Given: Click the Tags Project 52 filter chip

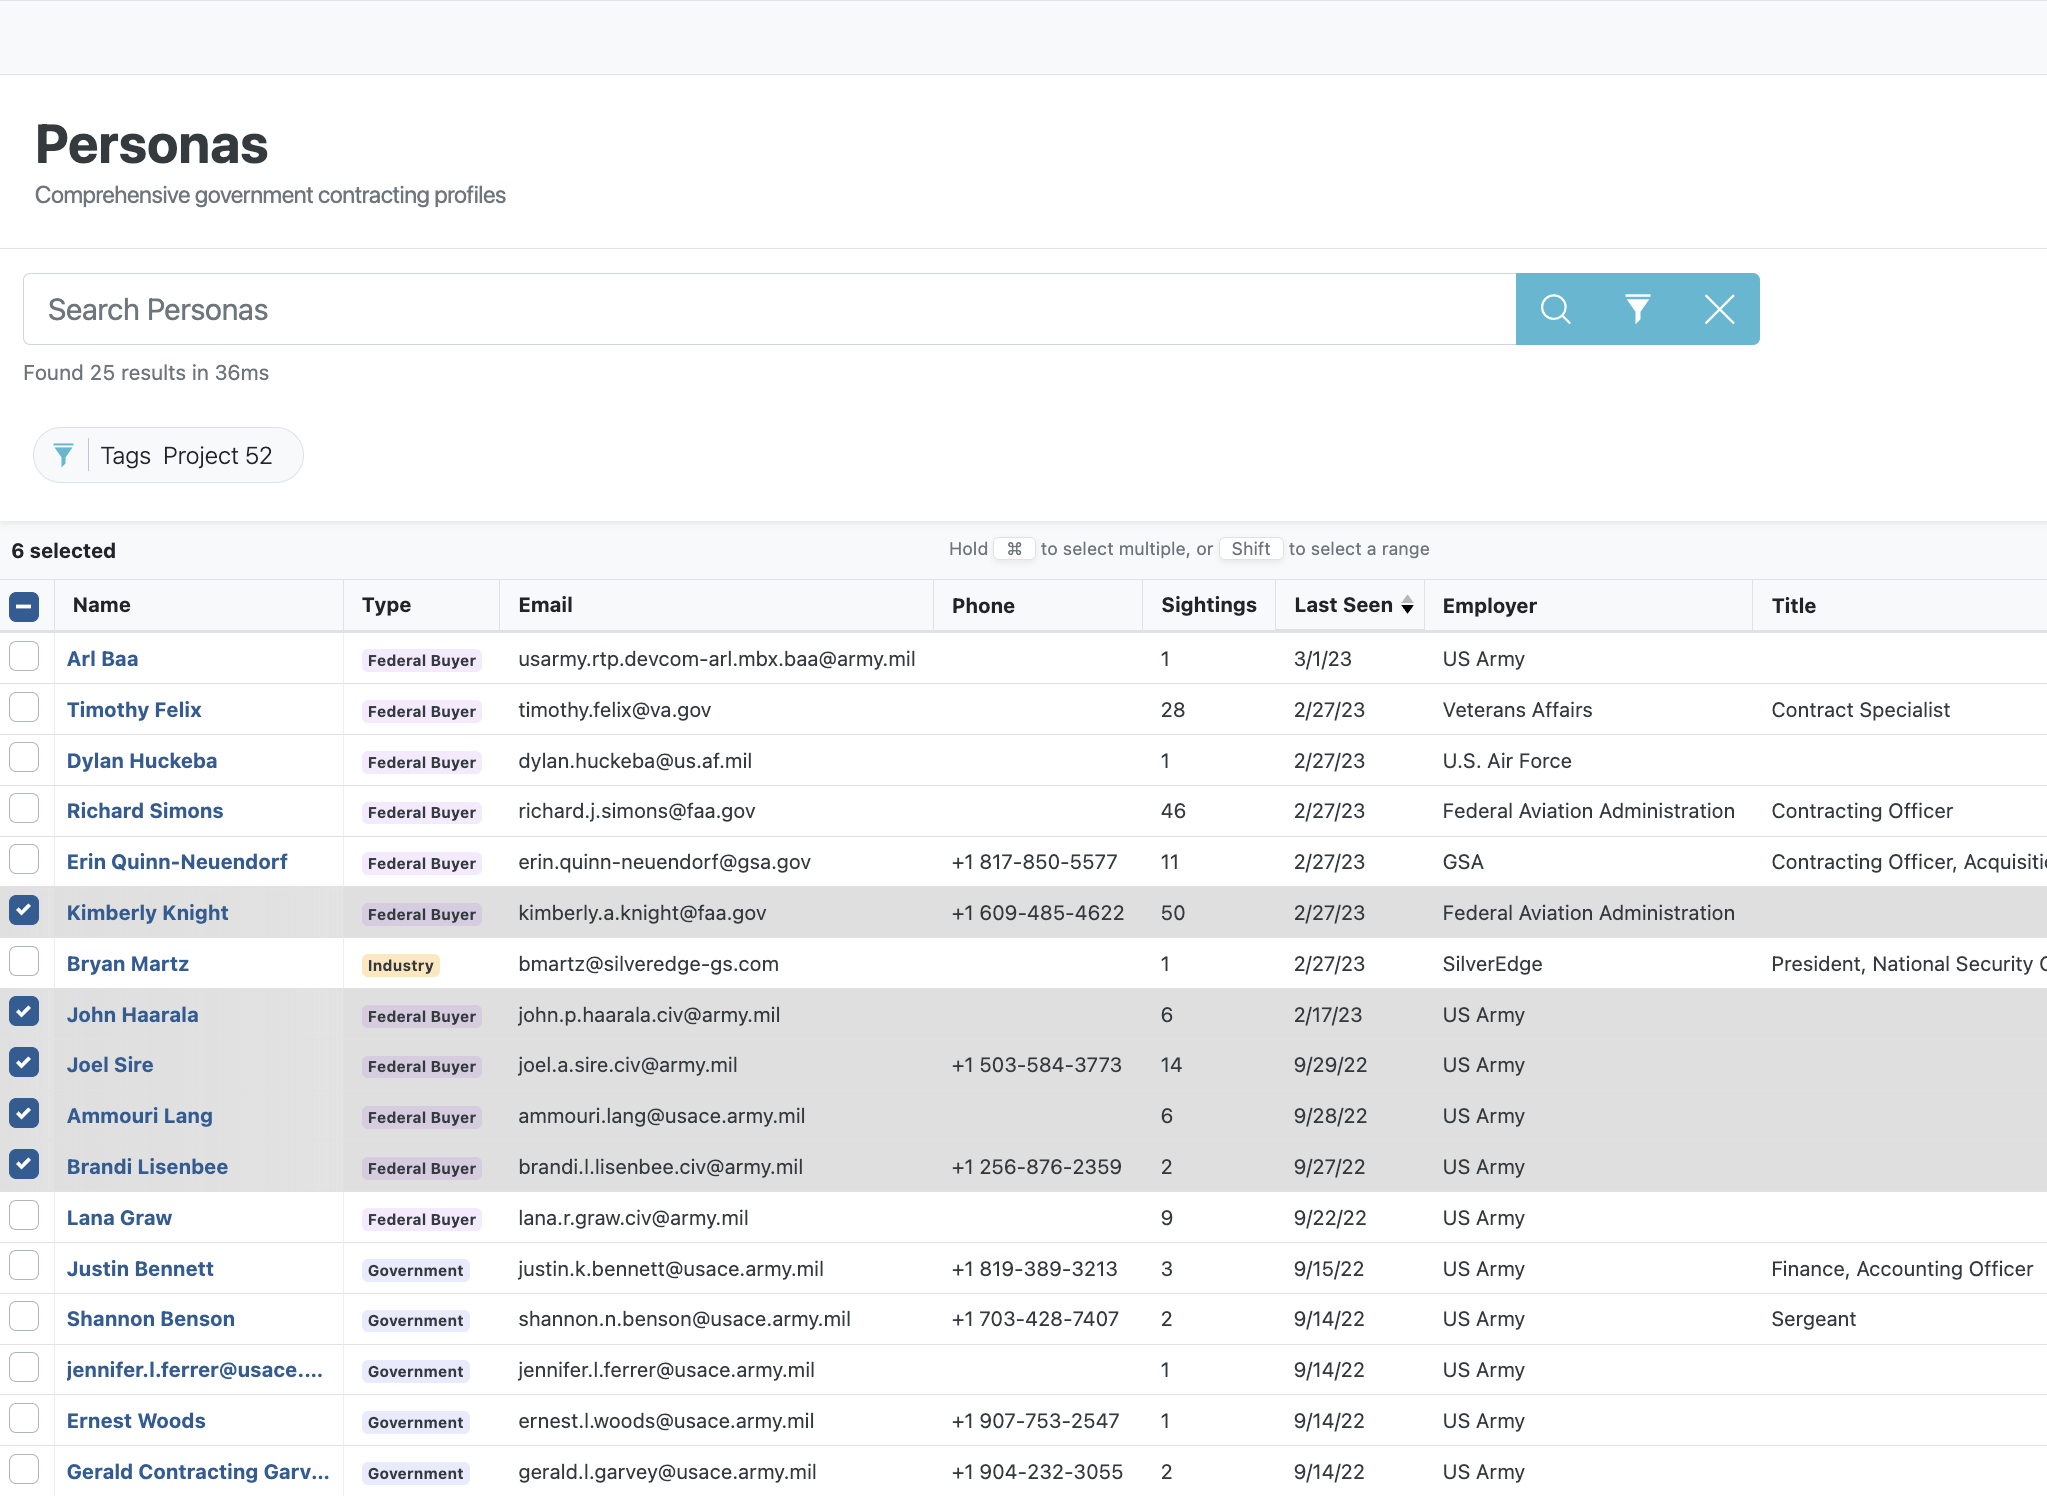Looking at the screenshot, I should [x=168, y=456].
